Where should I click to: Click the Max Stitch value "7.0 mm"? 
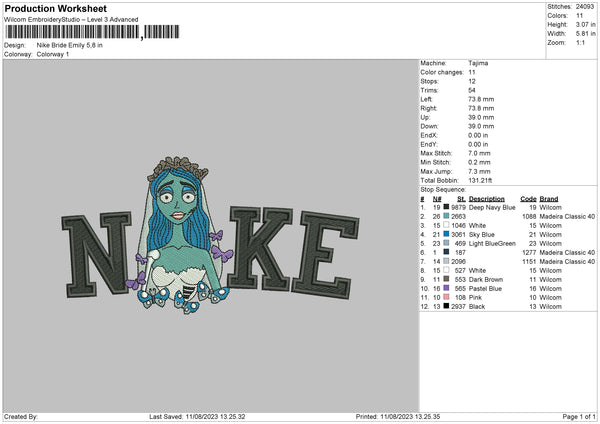pos(479,153)
